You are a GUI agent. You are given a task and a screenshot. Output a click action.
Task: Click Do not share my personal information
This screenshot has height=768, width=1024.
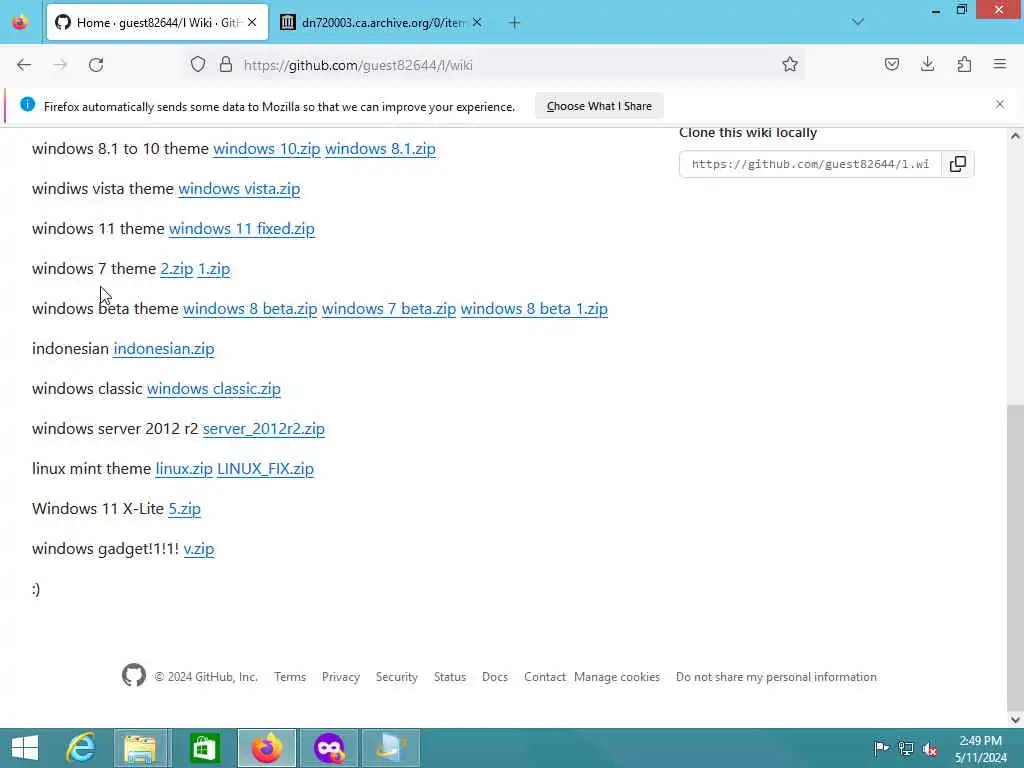776,677
